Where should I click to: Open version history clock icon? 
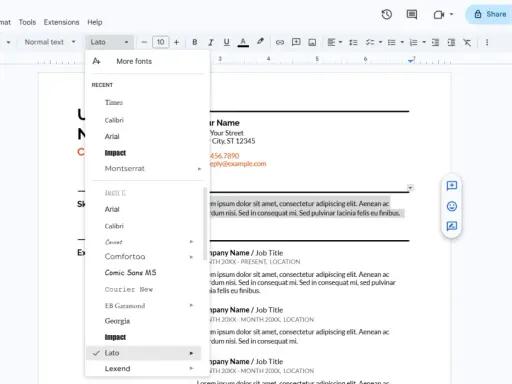pyautogui.click(x=387, y=14)
